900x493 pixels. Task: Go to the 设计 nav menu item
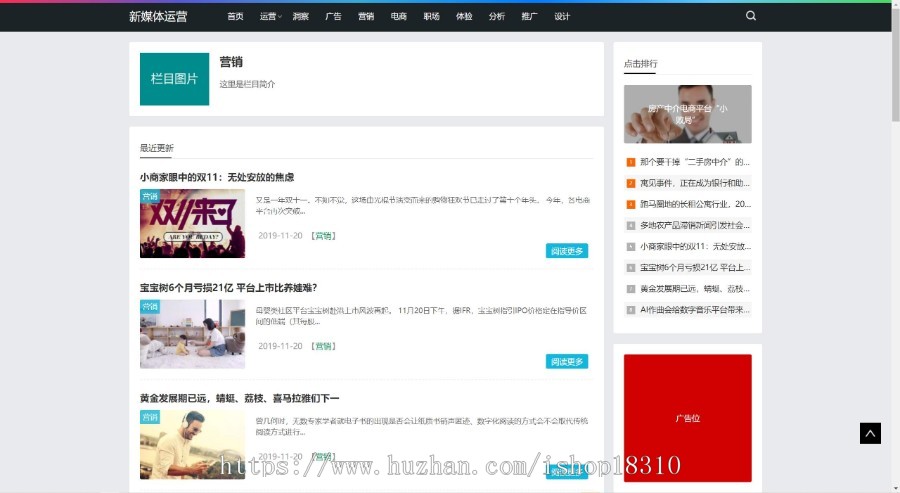tap(562, 16)
